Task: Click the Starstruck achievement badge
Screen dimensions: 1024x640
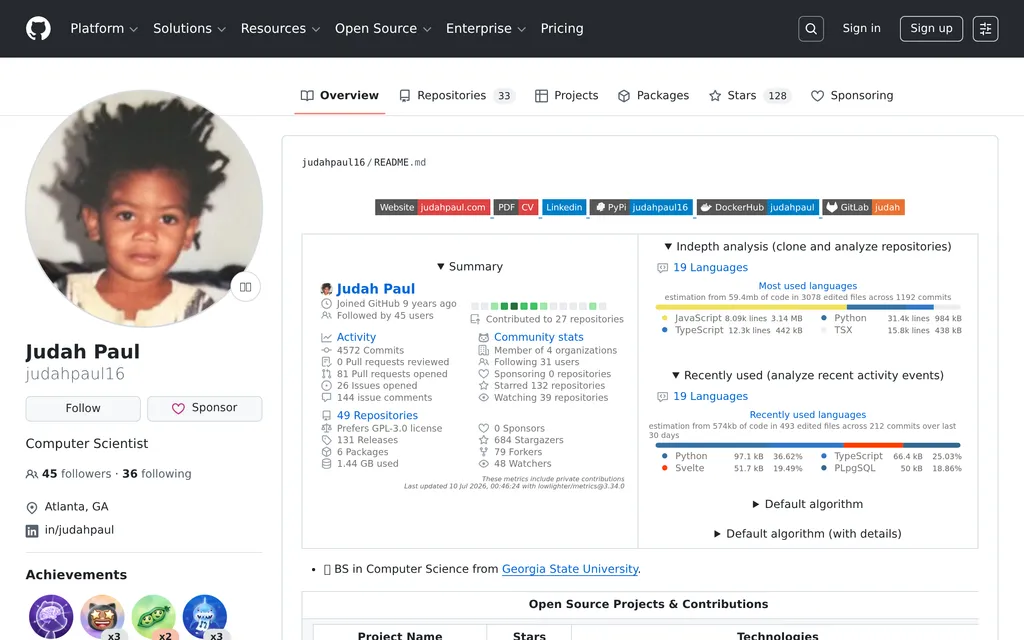Action: tap(102, 616)
